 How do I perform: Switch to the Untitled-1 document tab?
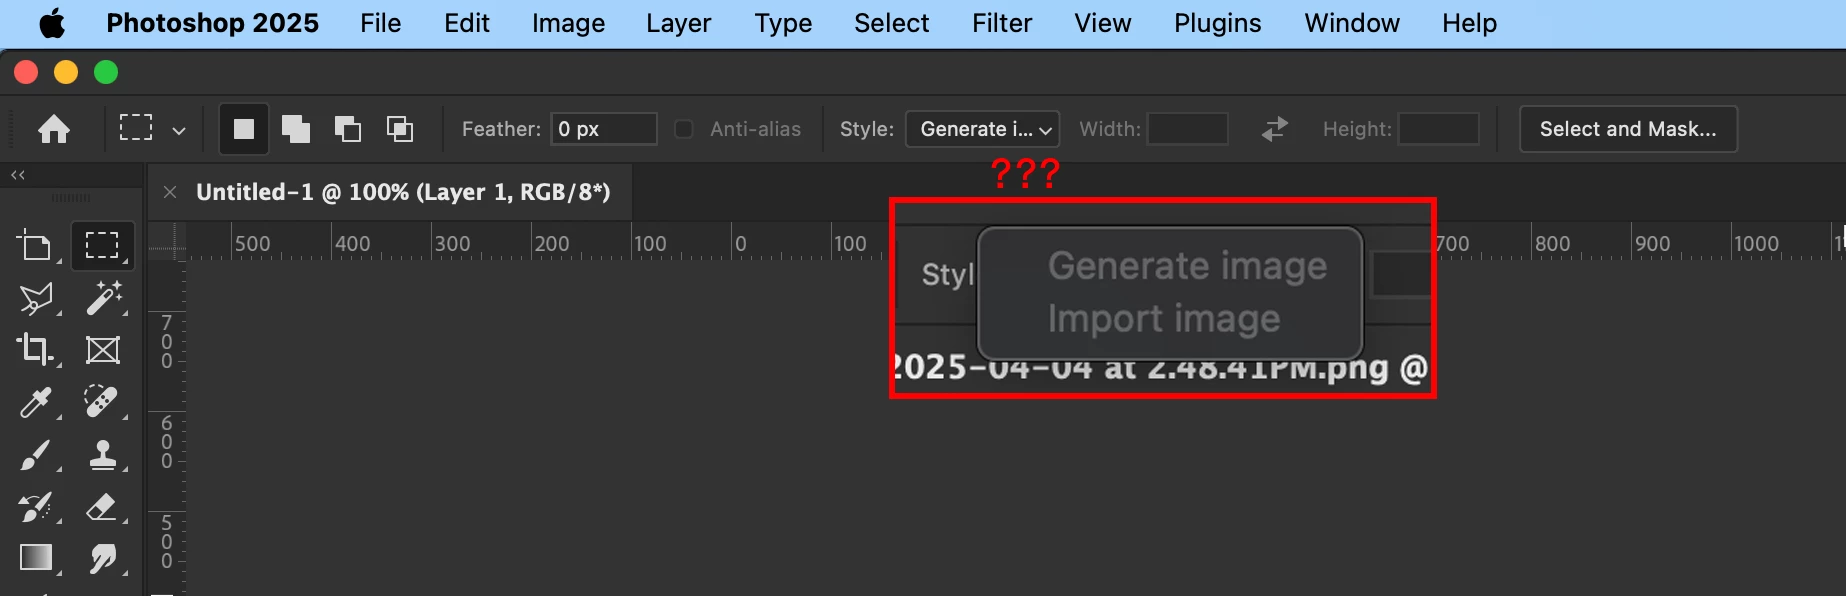tap(403, 192)
